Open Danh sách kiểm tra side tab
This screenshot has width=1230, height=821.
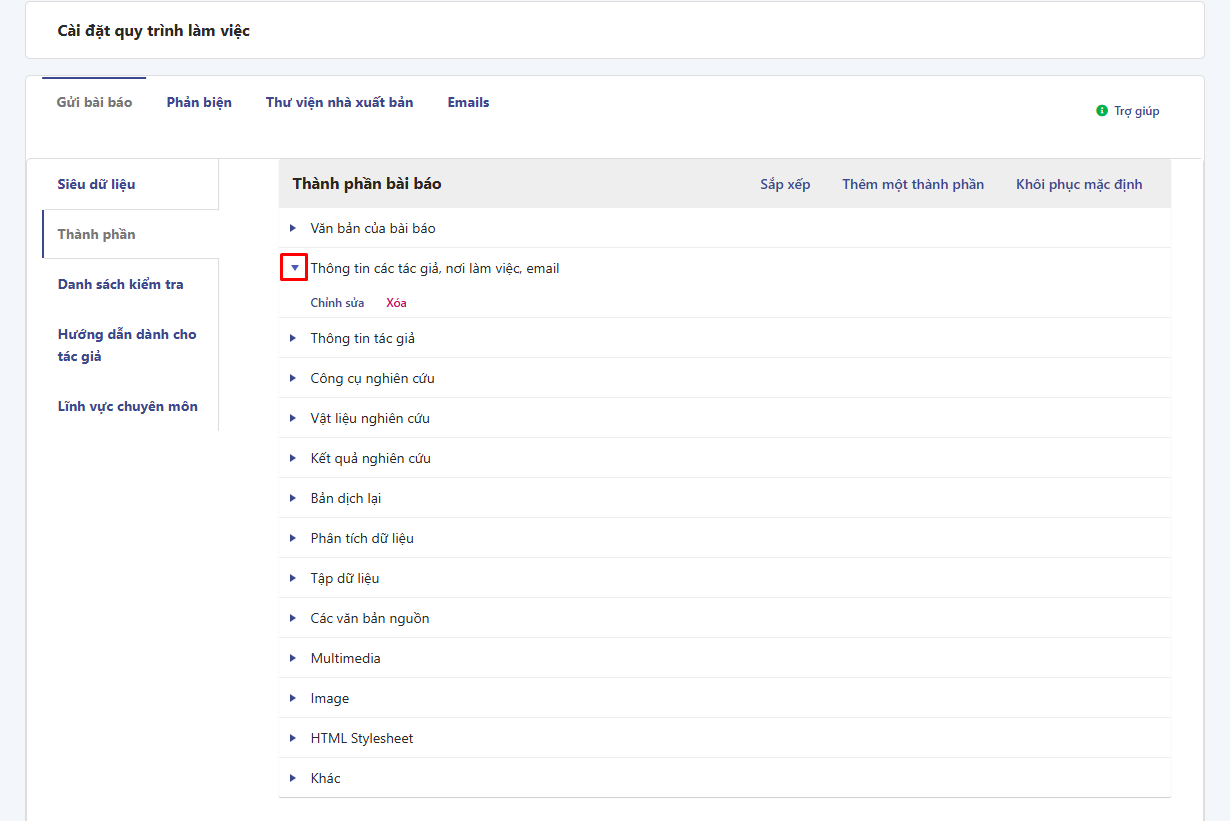[x=120, y=284]
